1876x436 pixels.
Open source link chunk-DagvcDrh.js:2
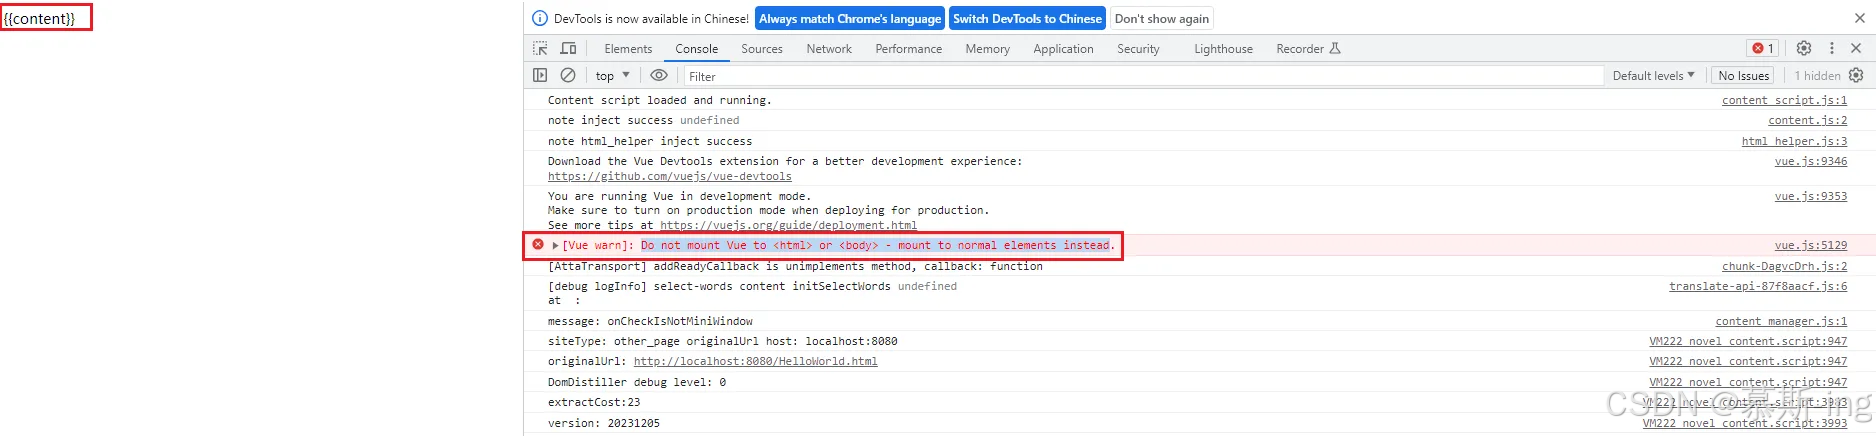[x=1784, y=266]
